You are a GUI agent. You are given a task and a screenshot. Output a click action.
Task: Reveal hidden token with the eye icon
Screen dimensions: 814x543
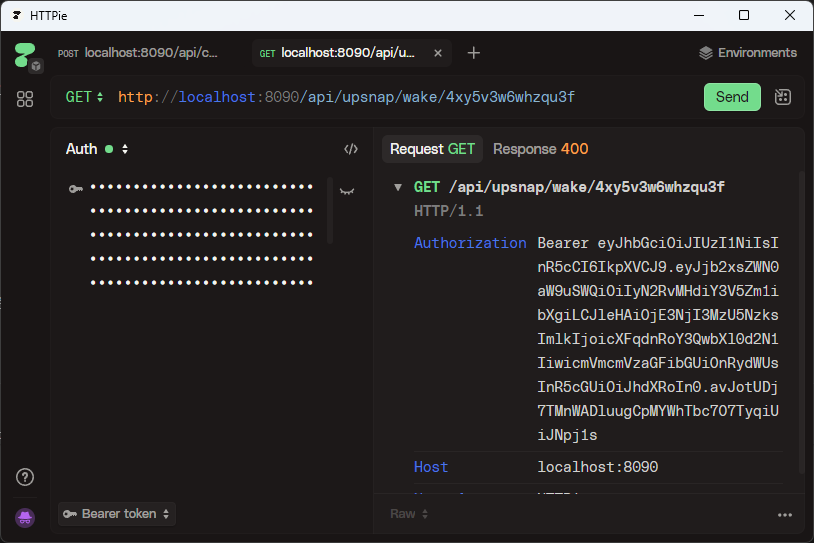[x=347, y=189]
